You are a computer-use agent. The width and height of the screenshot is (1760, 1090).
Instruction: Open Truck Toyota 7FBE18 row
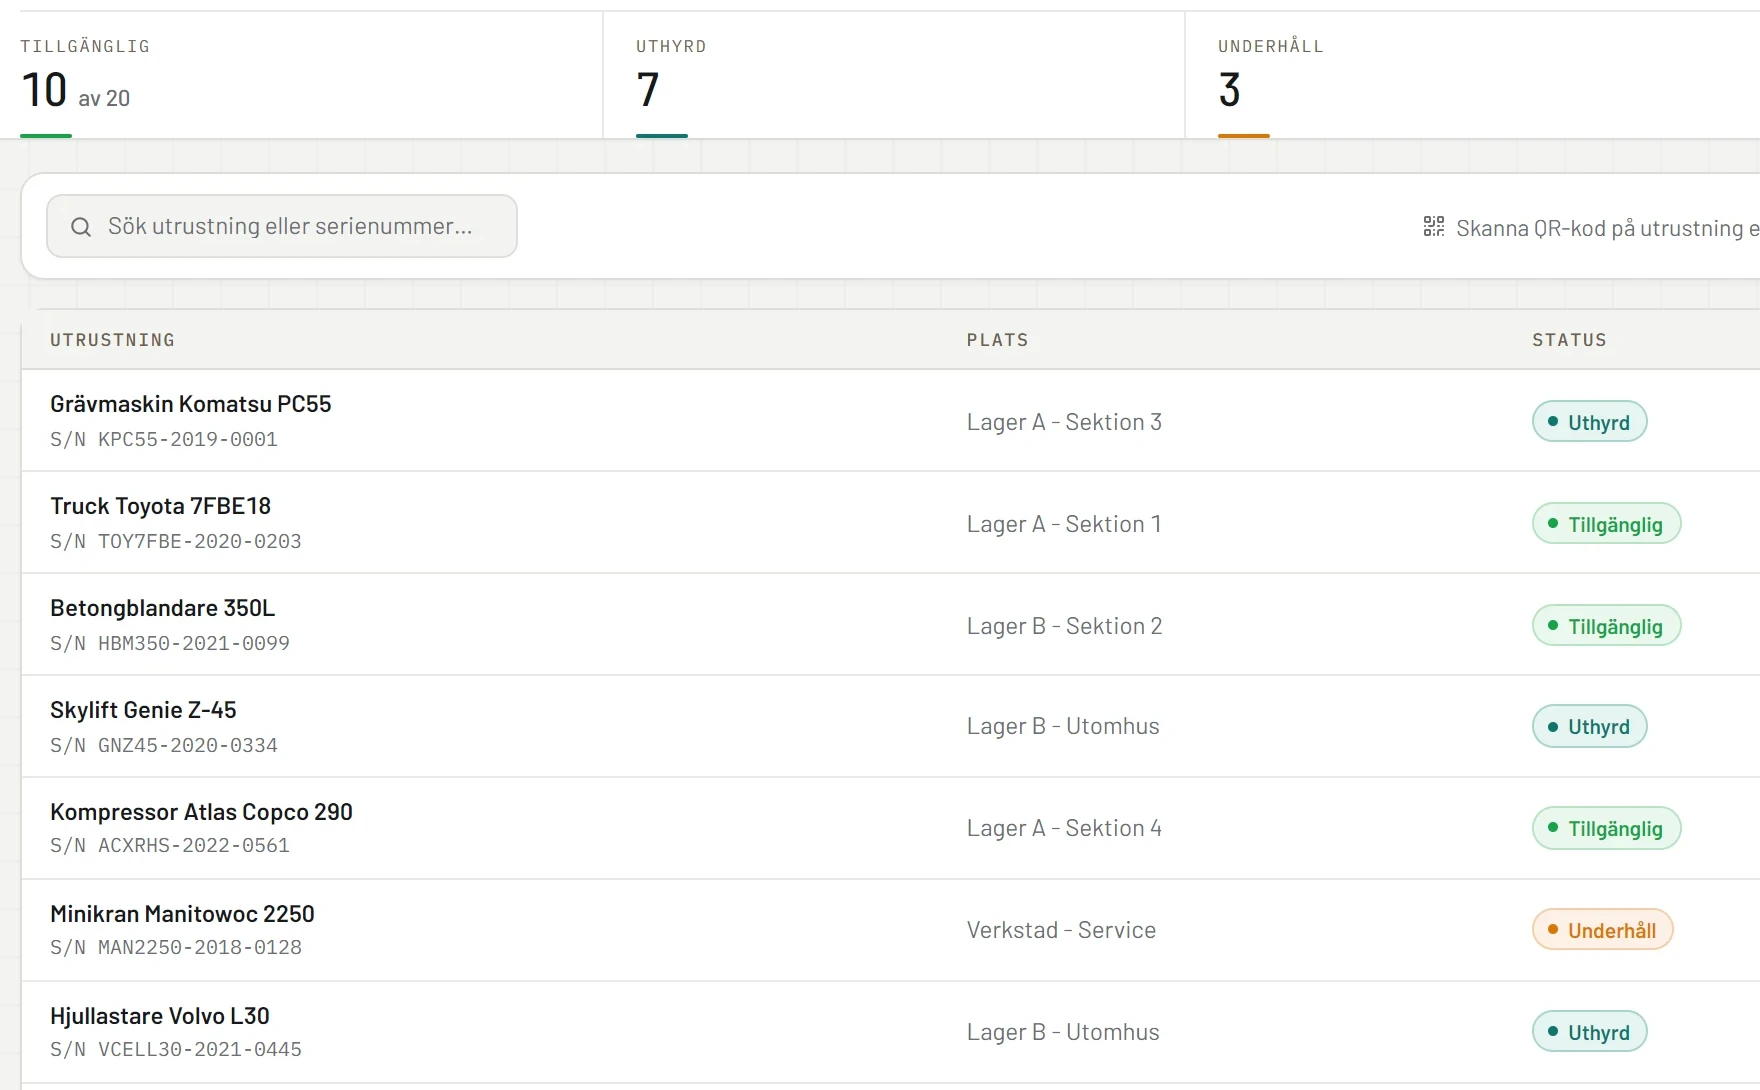coord(890,523)
